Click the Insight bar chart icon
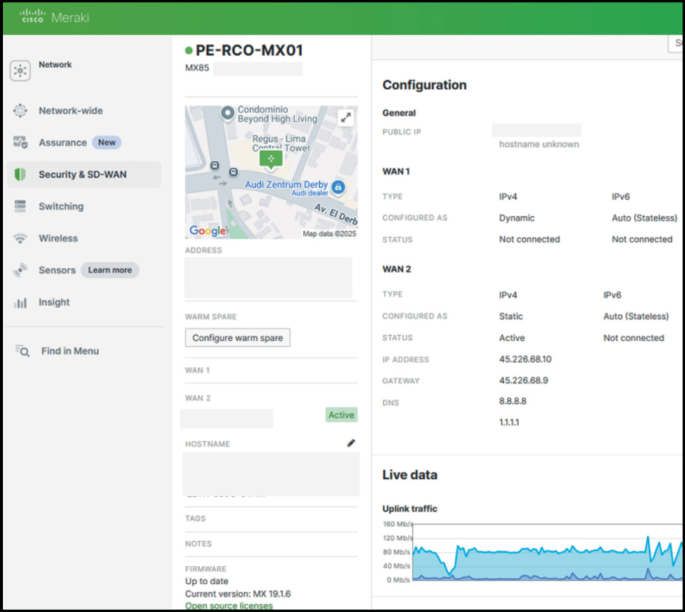The width and height of the screenshot is (685, 612). 20,302
